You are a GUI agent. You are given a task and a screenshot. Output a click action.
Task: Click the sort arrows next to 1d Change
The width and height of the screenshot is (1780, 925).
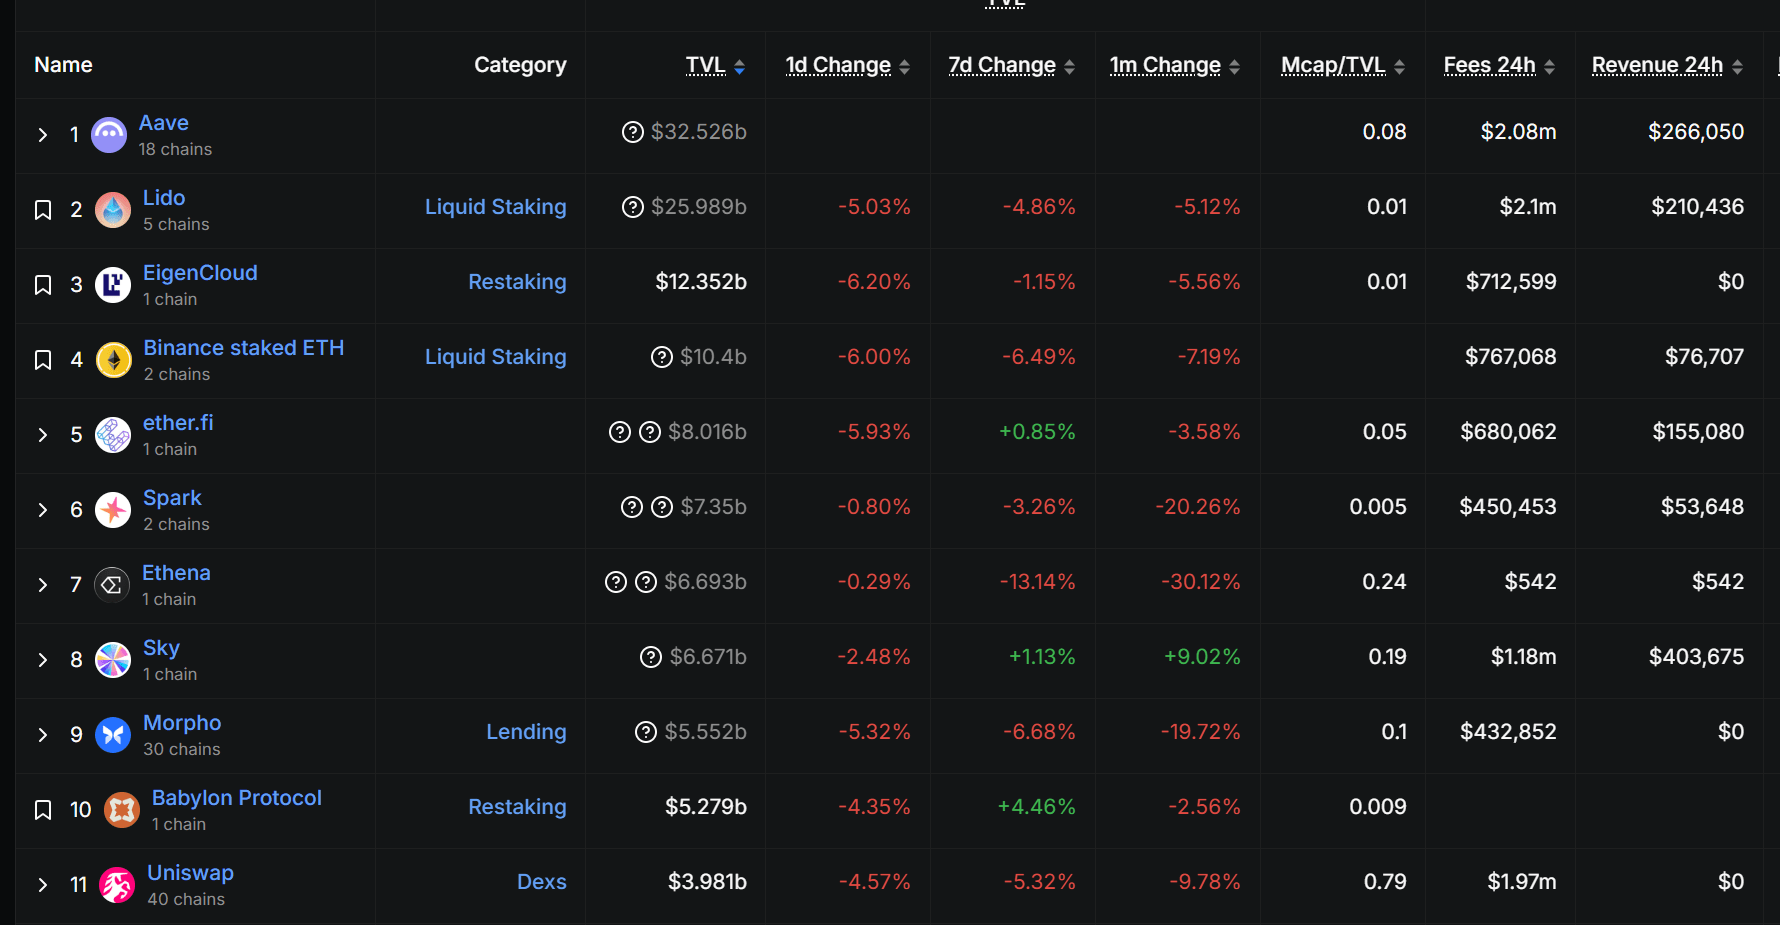(905, 67)
